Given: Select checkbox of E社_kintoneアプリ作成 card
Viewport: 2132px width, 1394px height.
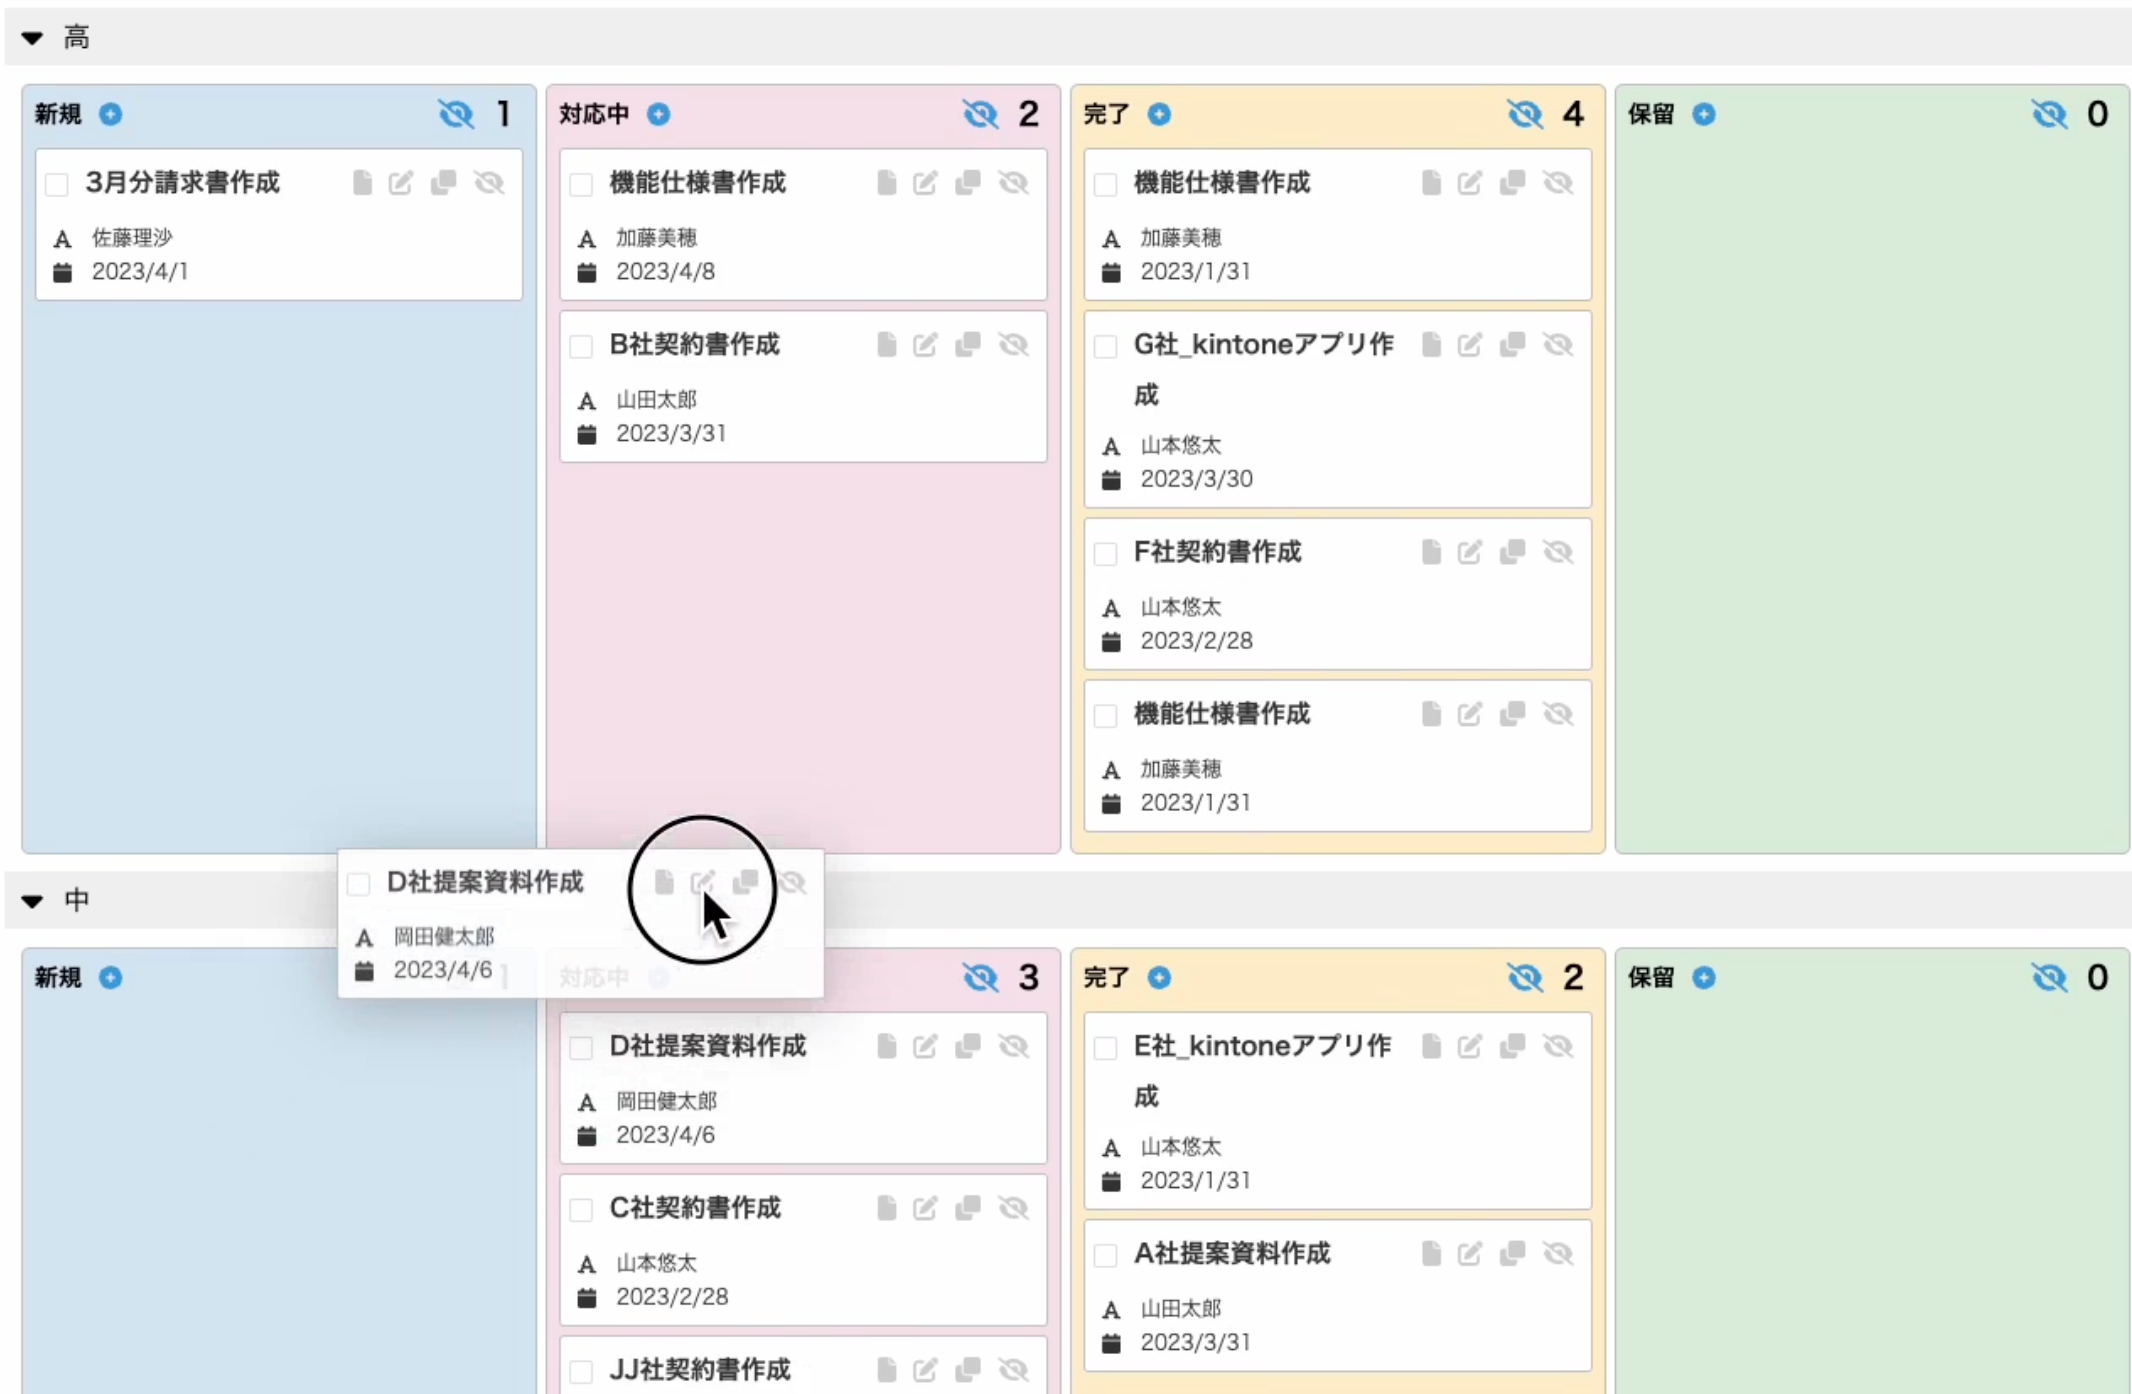Looking at the screenshot, I should pos(1105,1047).
